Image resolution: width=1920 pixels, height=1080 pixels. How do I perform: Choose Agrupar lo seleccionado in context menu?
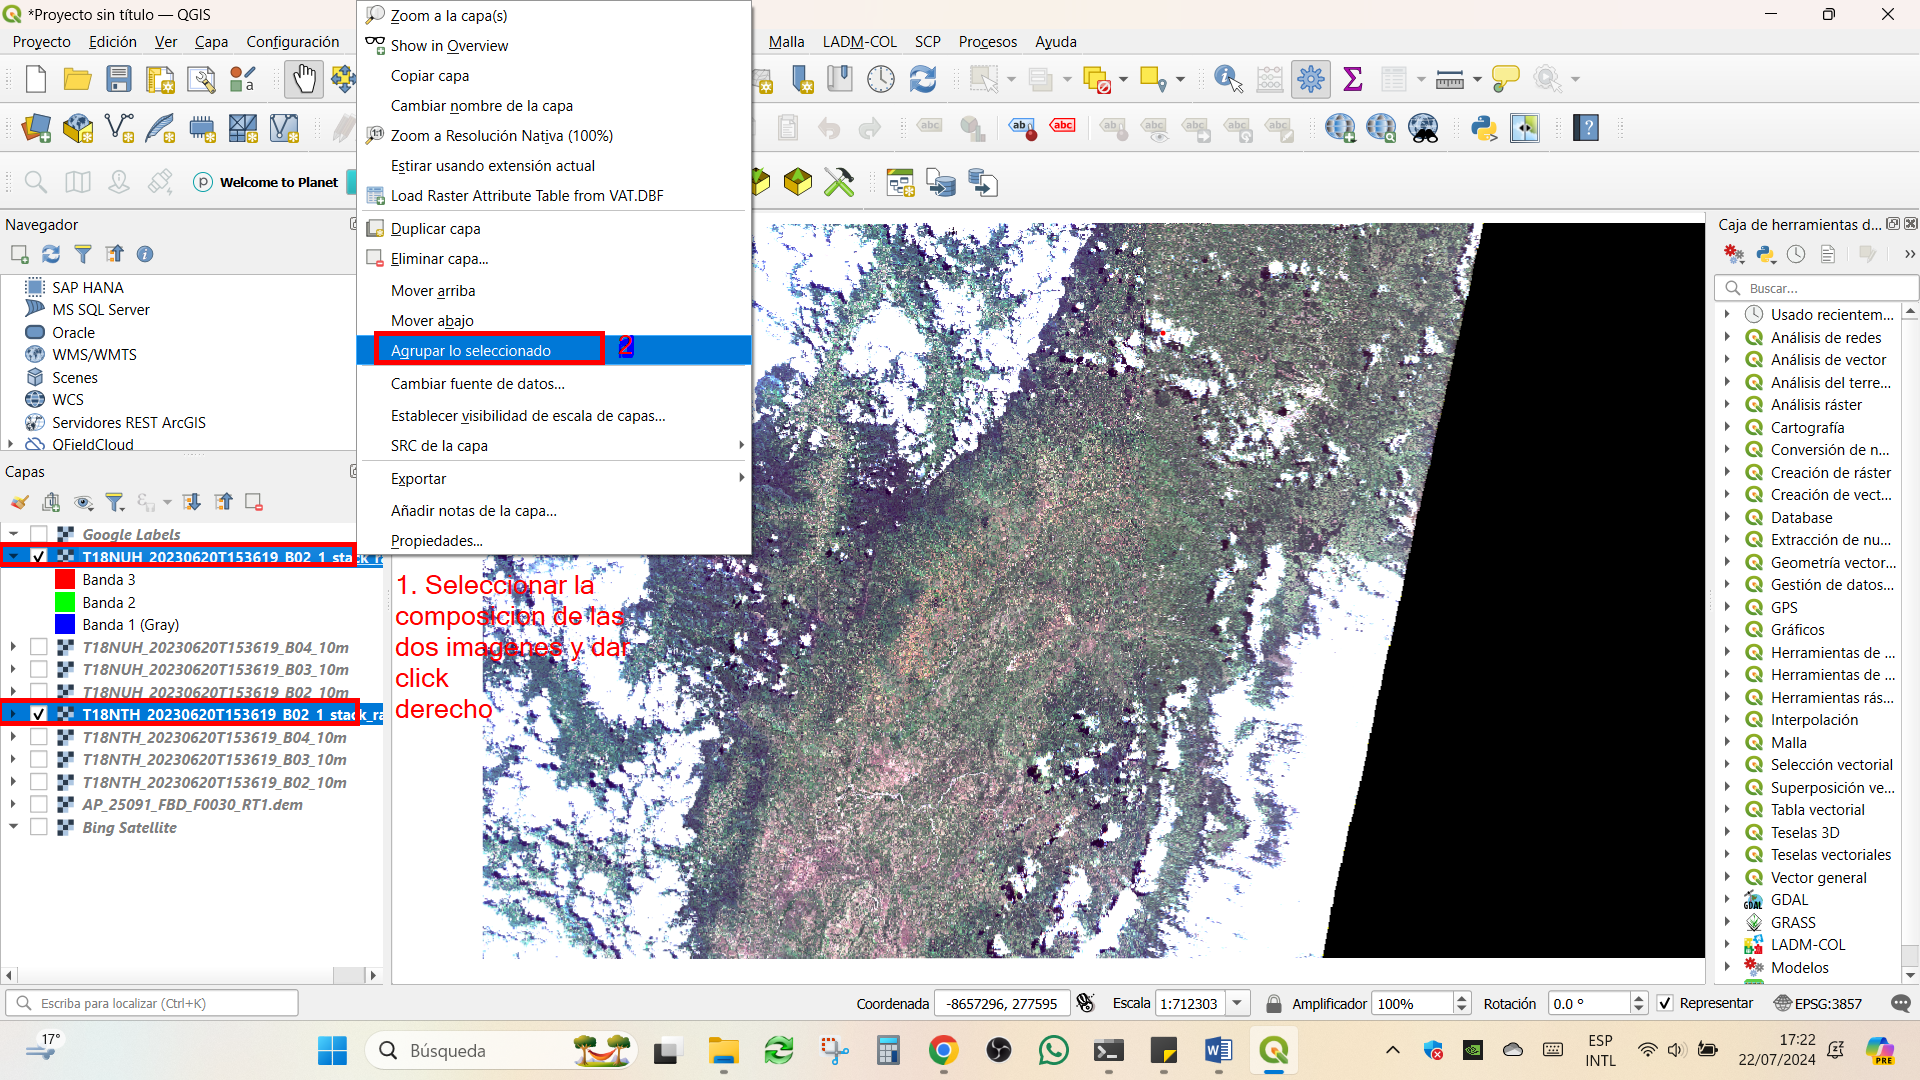point(471,350)
